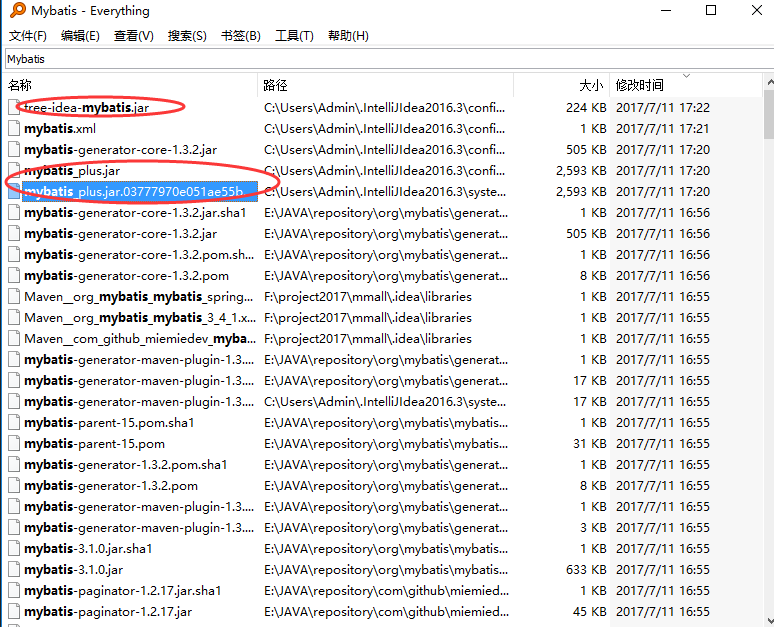
Task: Click the vertical scrollbar thumb
Action: click(x=769, y=115)
